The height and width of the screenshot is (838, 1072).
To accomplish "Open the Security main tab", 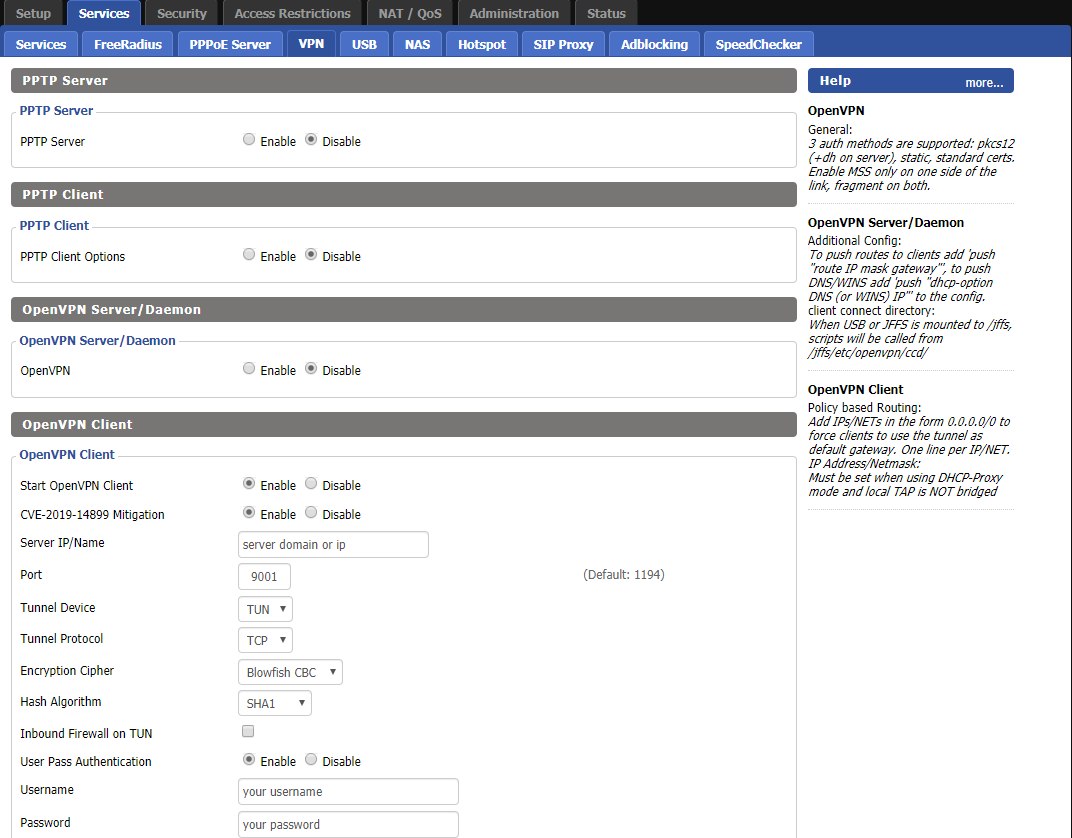I will (182, 13).
